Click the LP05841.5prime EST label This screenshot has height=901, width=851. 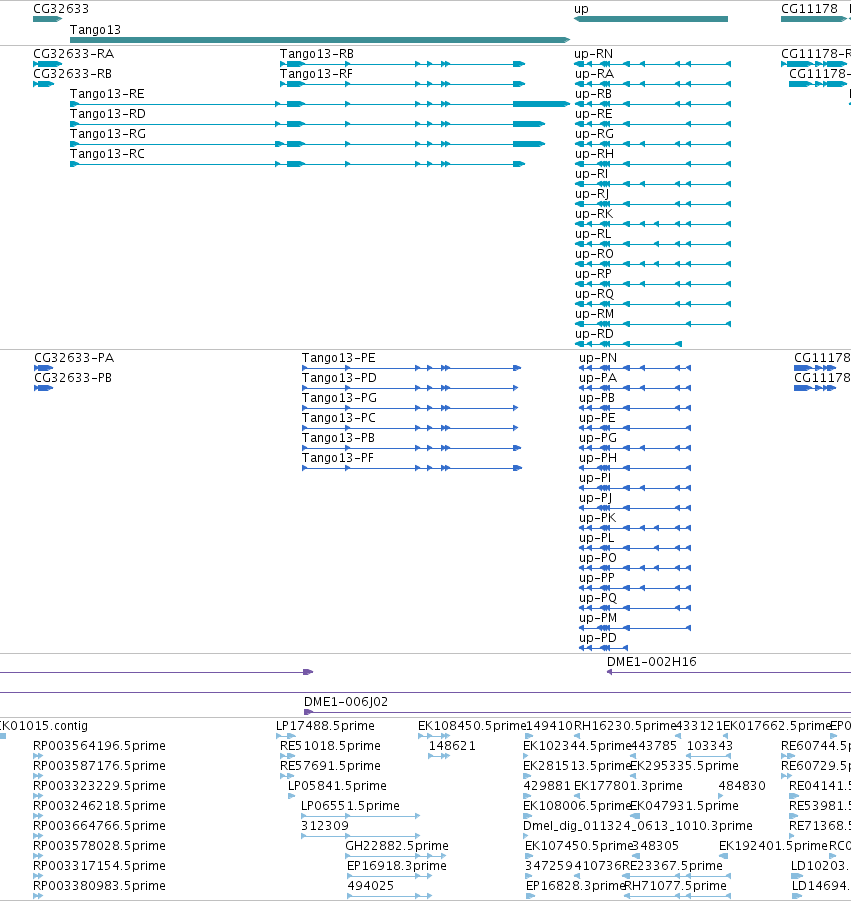(x=337, y=786)
